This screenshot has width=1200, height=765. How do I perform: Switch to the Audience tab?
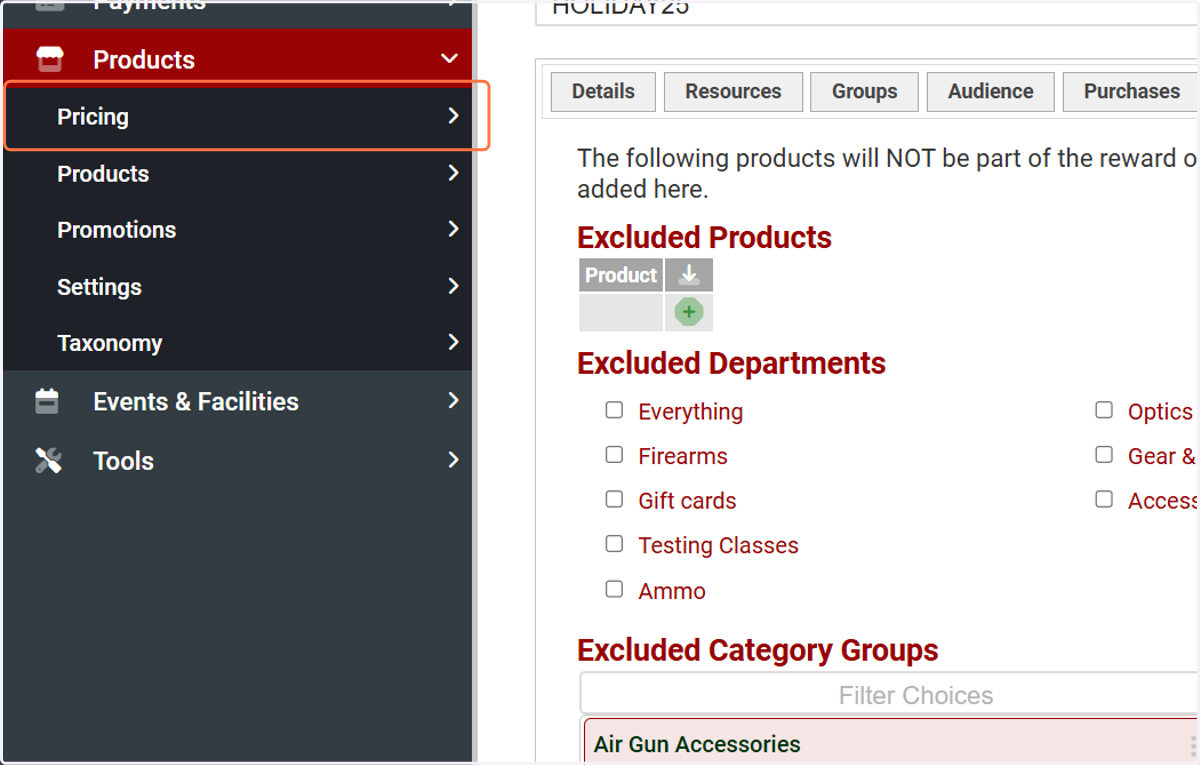tap(990, 91)
